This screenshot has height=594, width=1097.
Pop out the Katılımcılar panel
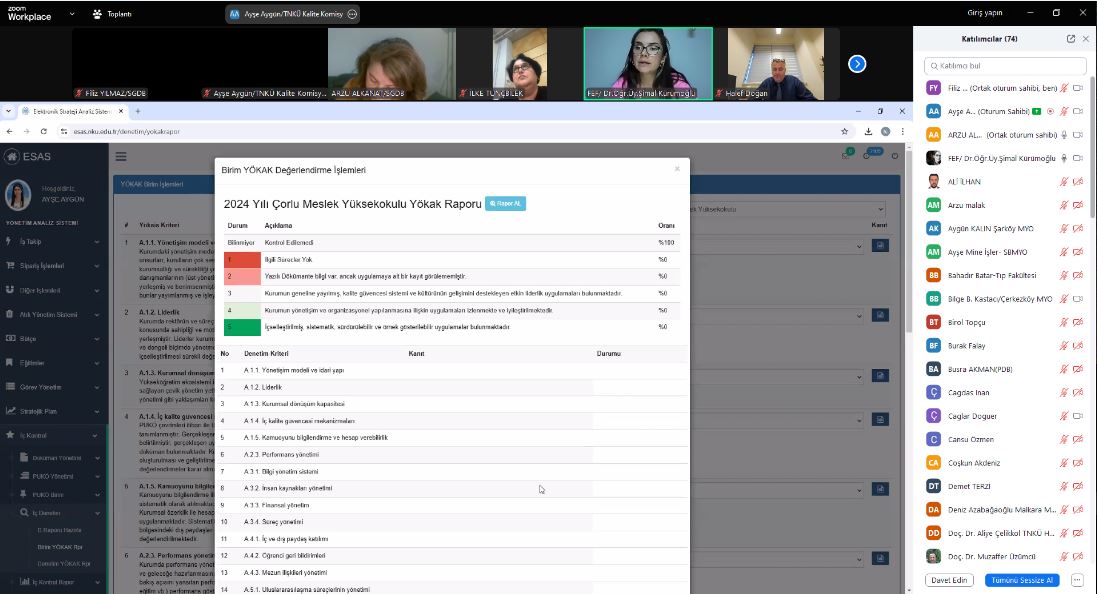point(1070,39)
